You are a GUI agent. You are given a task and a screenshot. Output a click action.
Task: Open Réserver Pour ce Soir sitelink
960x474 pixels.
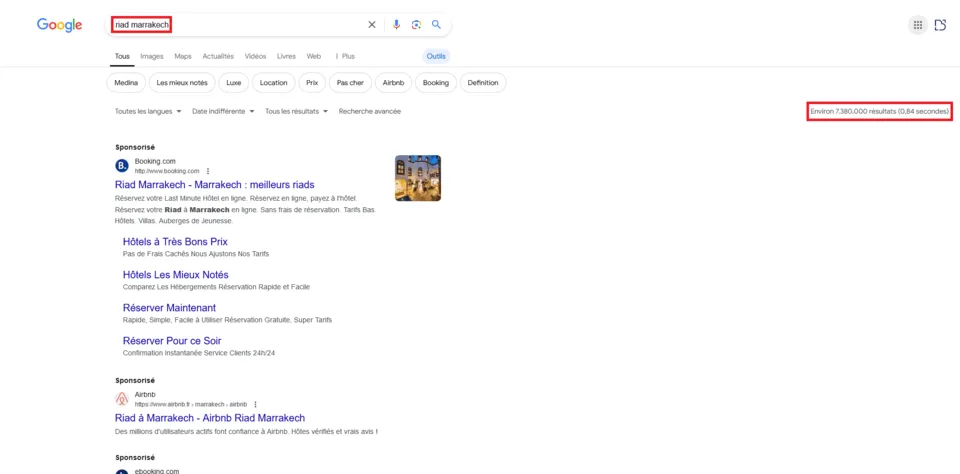172,341
